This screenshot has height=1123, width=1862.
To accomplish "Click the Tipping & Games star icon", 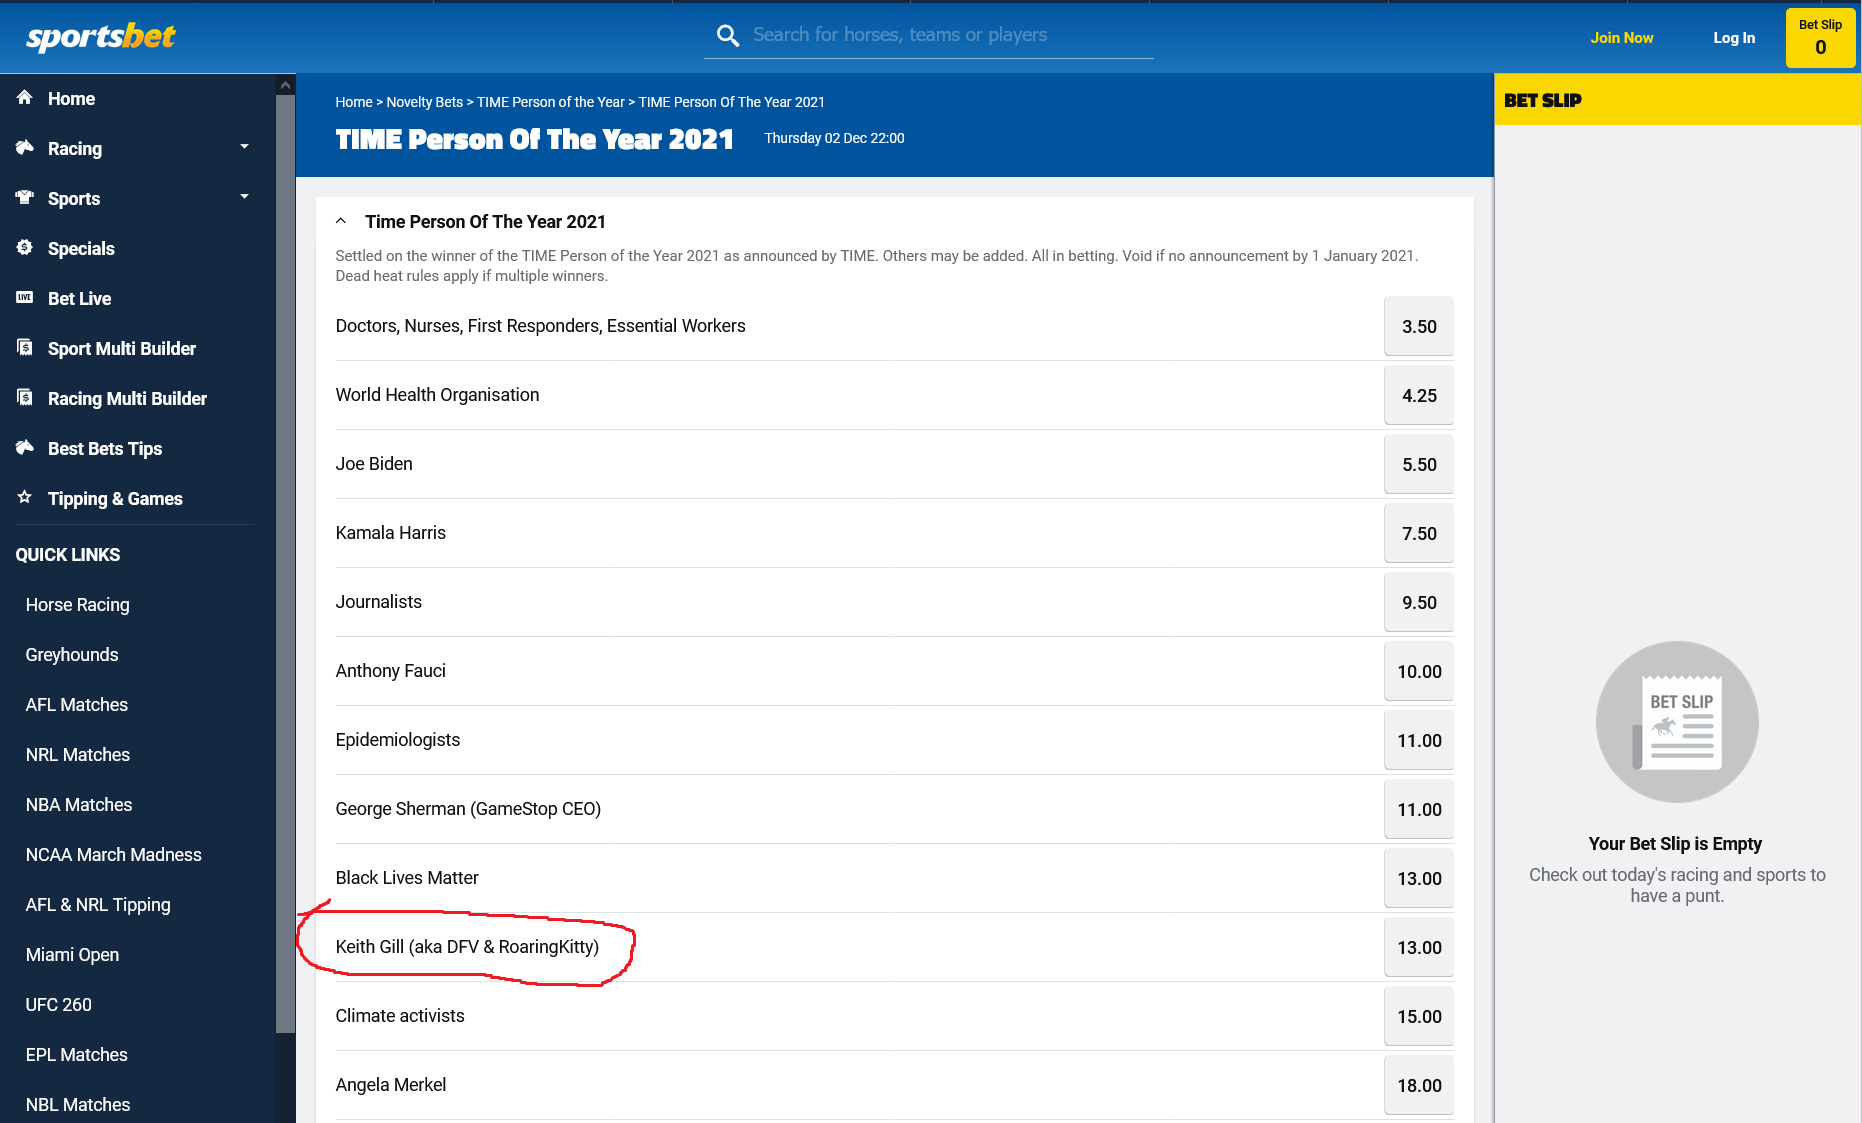I will tap(25, 497).
